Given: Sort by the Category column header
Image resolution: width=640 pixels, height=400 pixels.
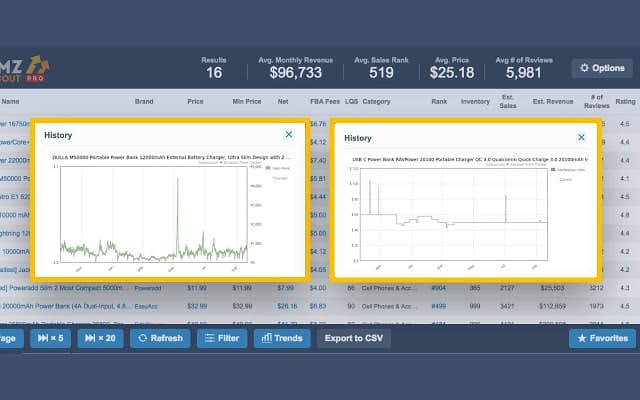Looking at the screenshot, I should (x=376, y=101).
